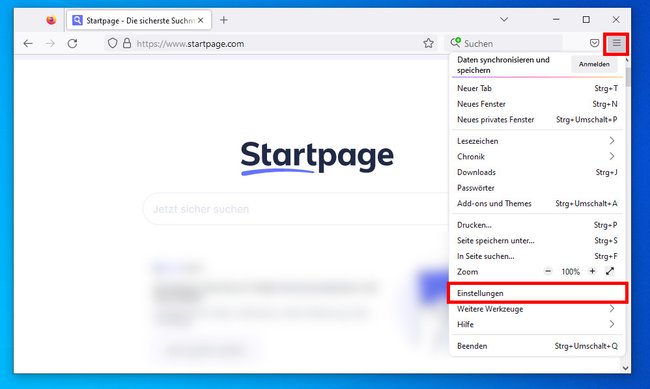Viewport: 650px width, 389px height.
Task: Click the search engine magnifier icon
Action: 456,42
